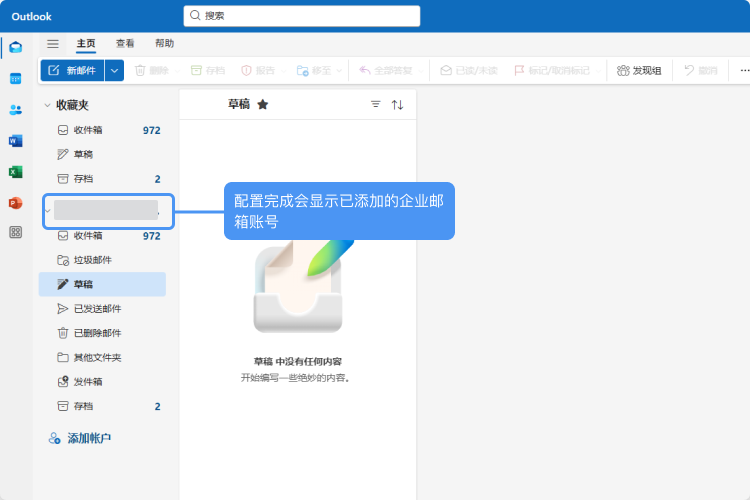Click 添加帐户 to add an account

tap(88, 438)
